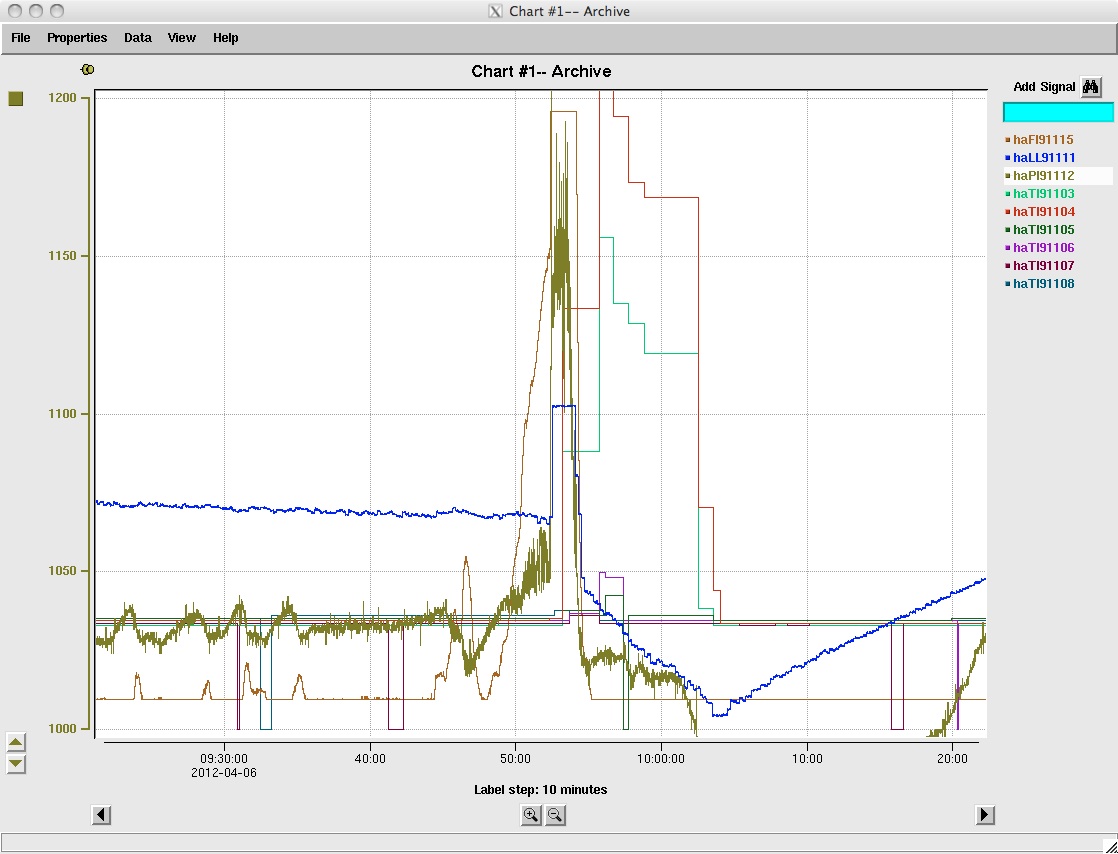Click the cyan signal name input field
This screenshot has width=1118, height=854.
point(1058,113)
